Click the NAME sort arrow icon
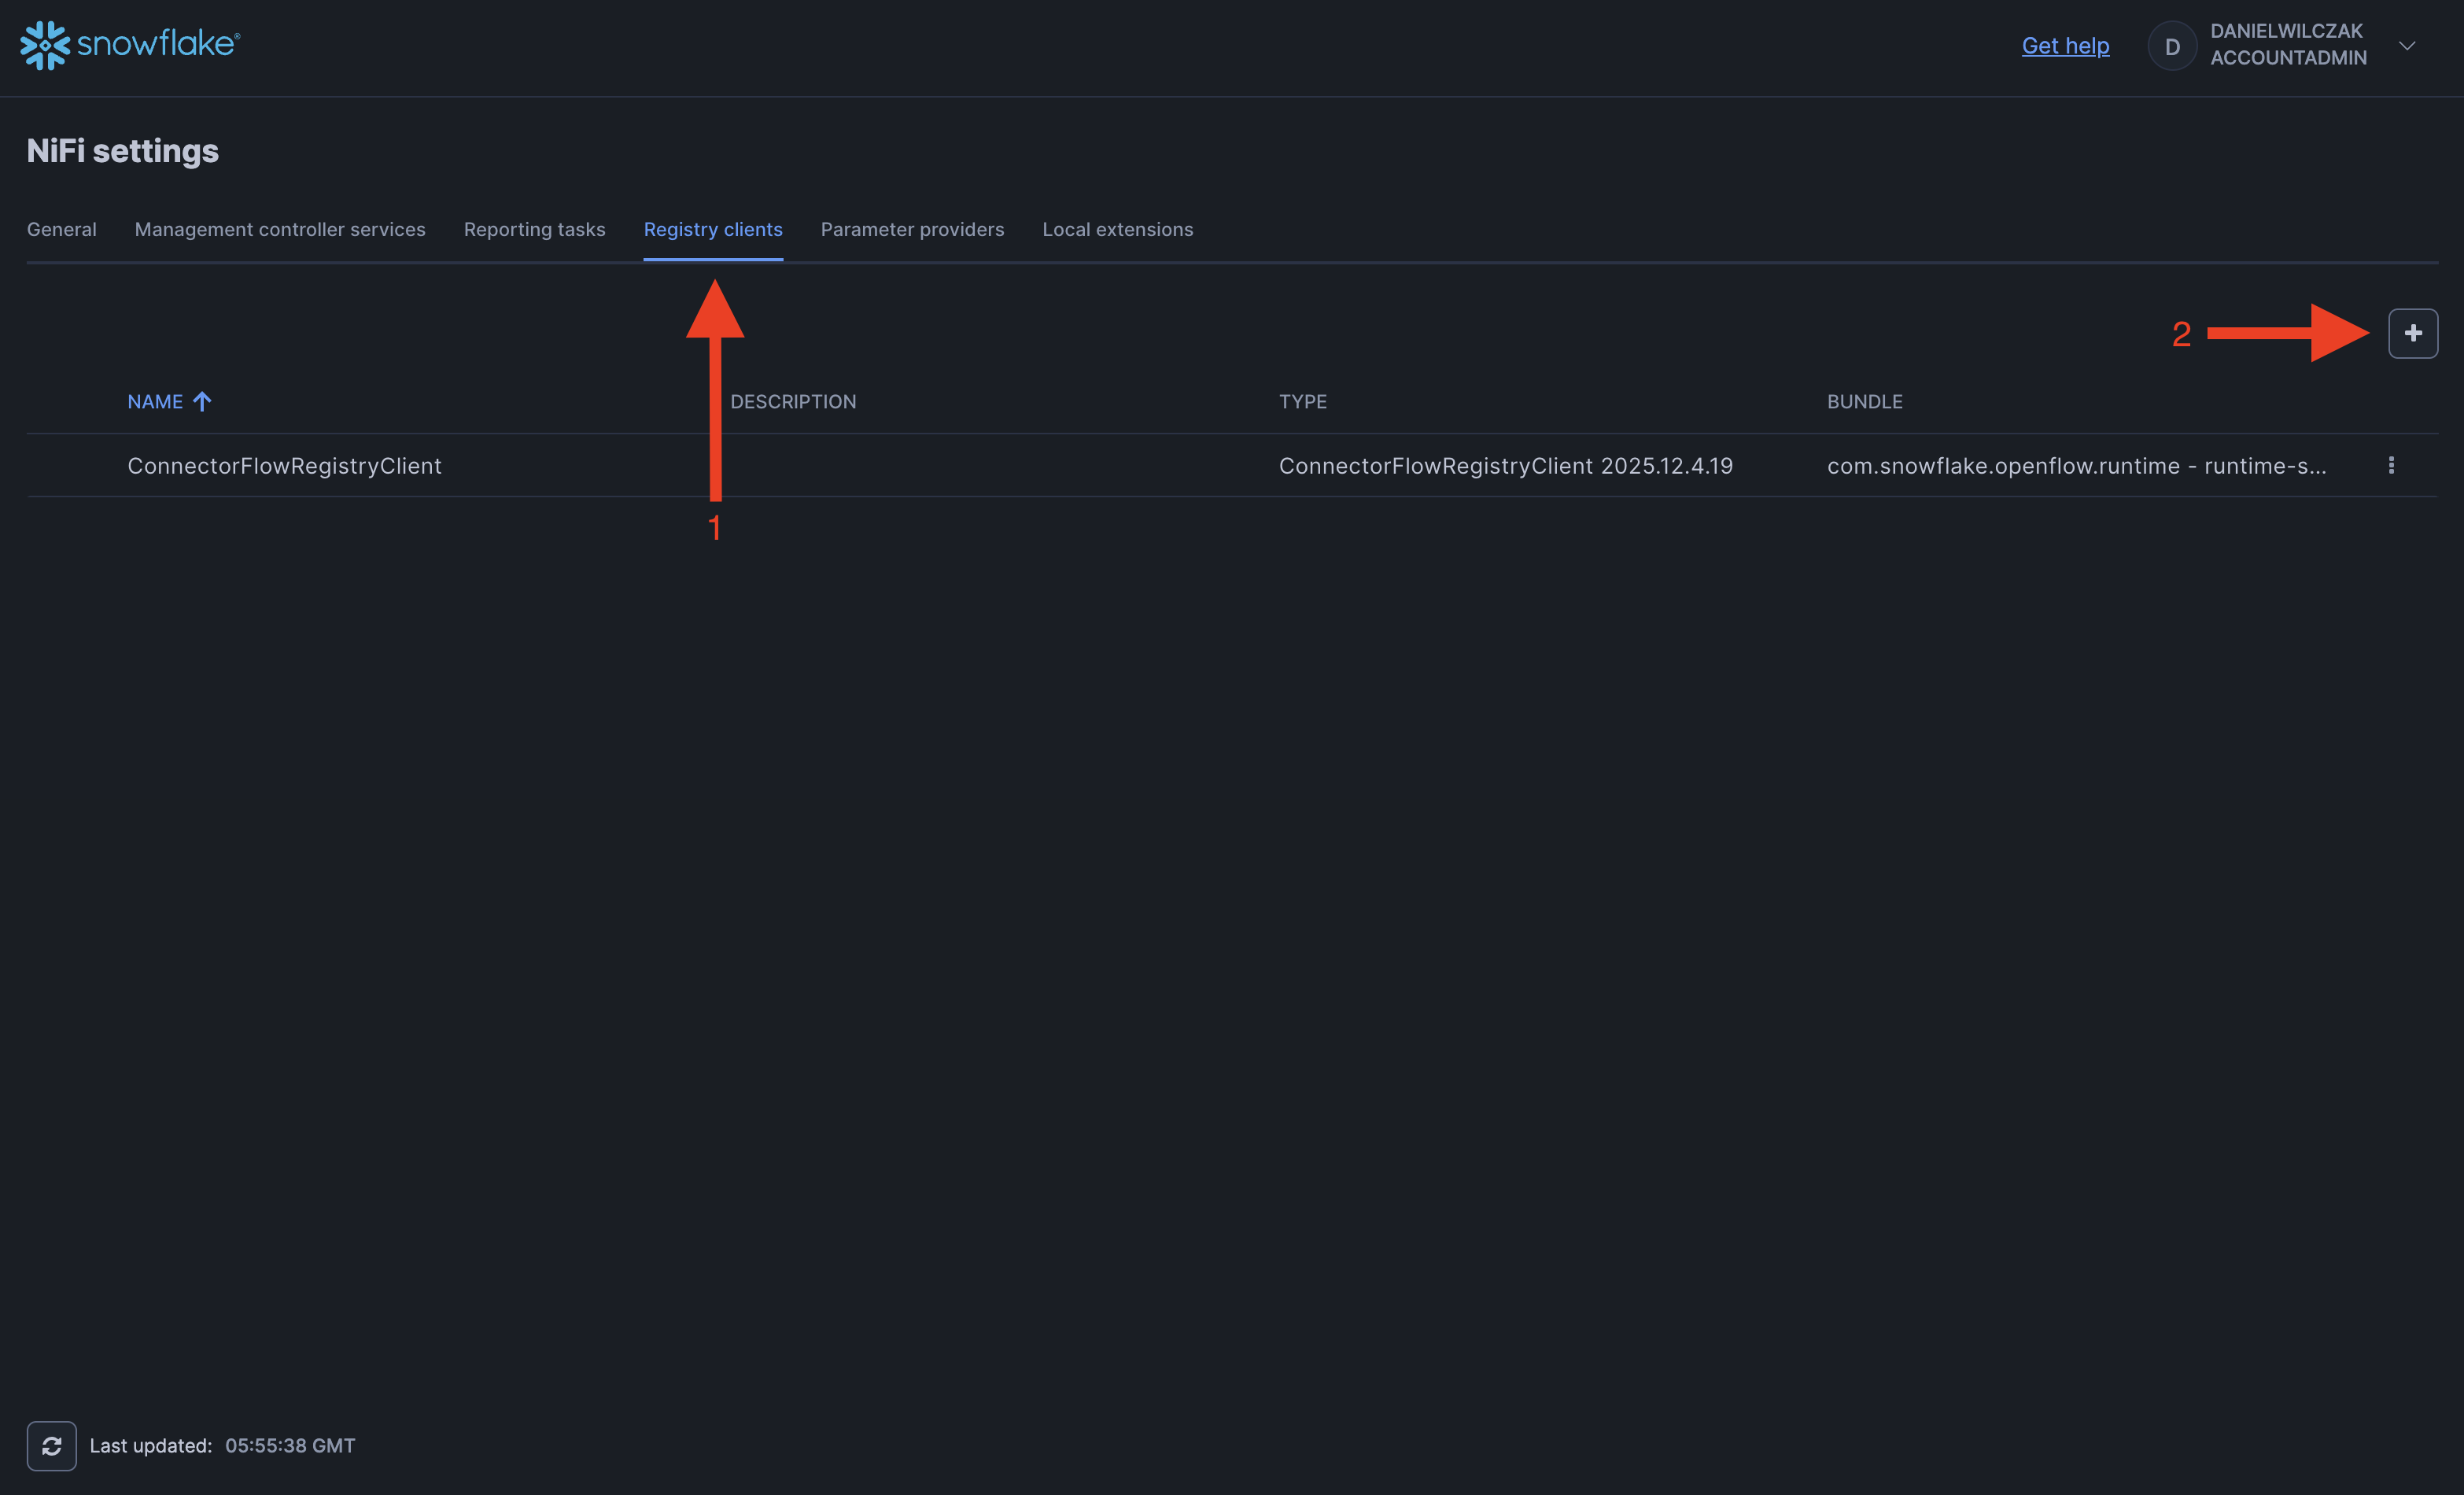This screenshot has width=2464, height=1495. click(x=202, y=401)
